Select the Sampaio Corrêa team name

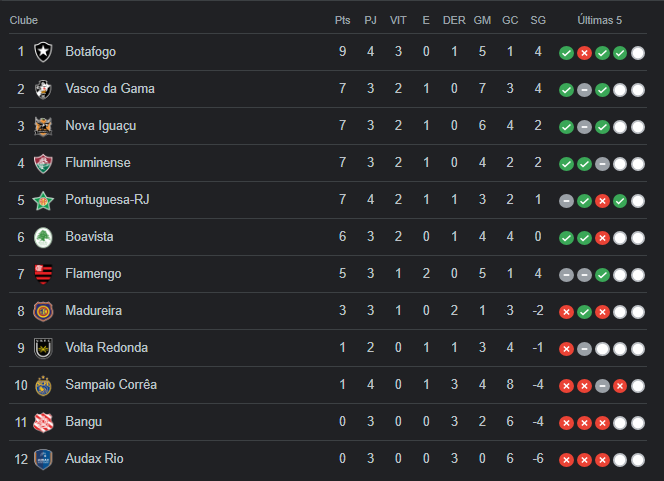click(111, 384)
